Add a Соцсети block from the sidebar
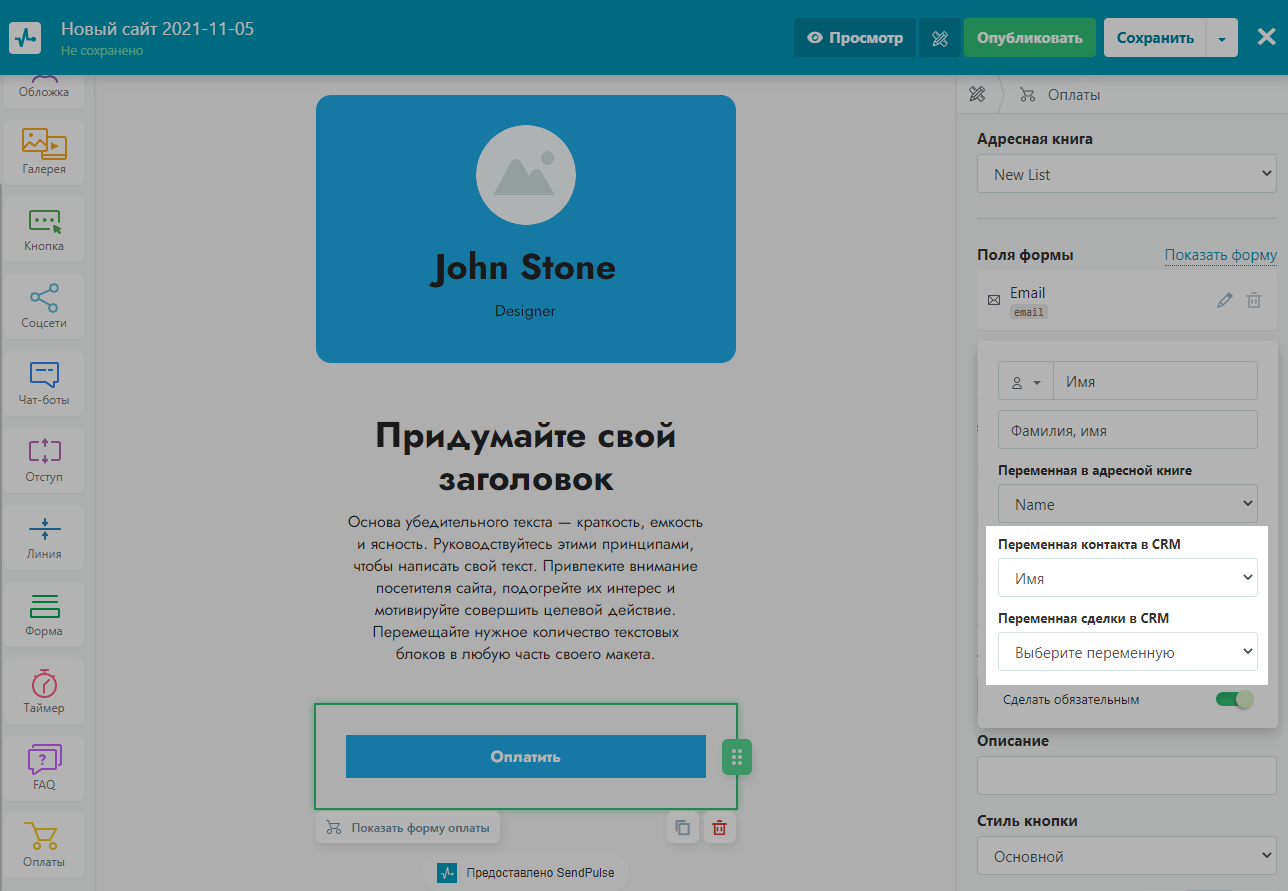The width and height of the screenshot is (1288, 891). tap(44, 306)
